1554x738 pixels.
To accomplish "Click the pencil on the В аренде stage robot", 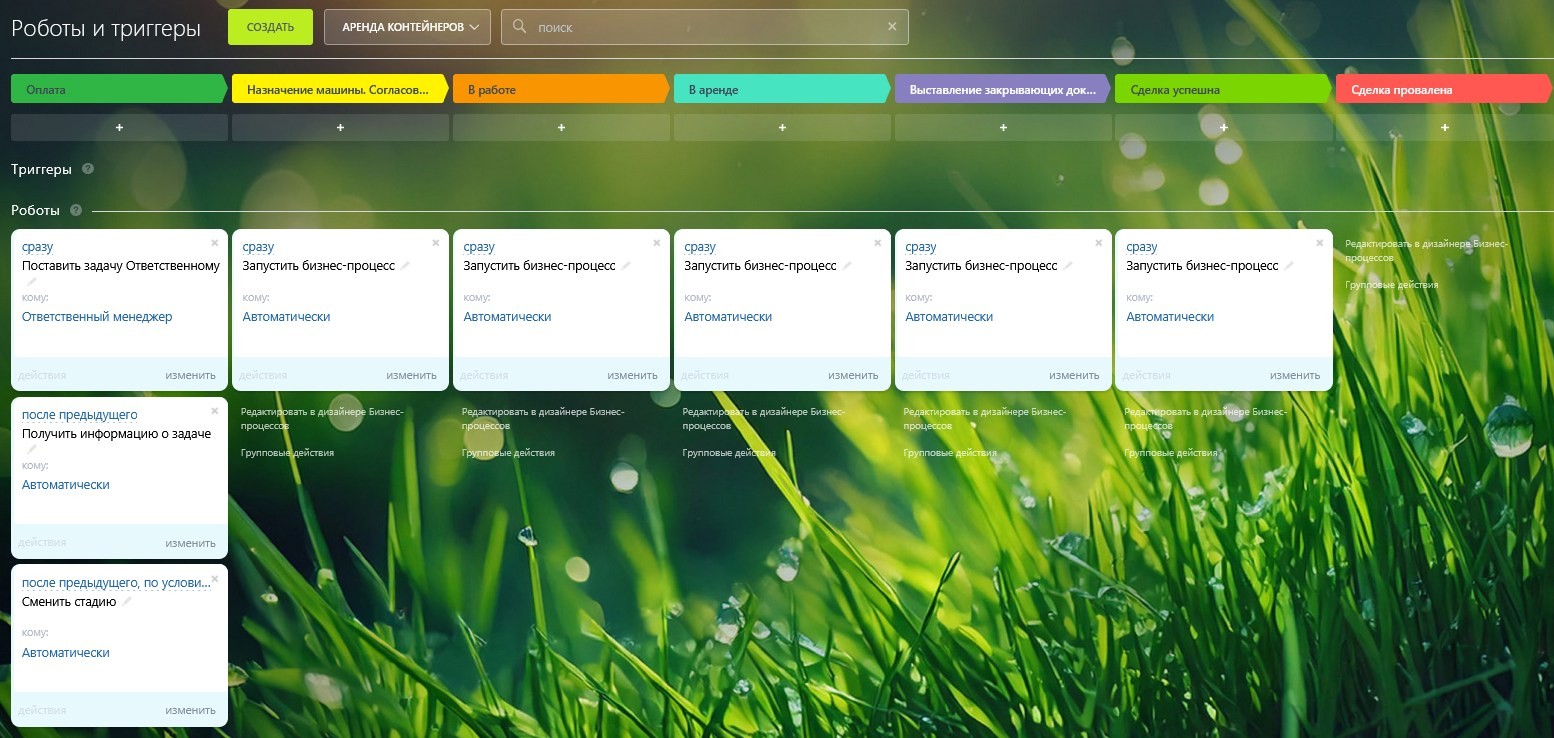I will tap(847, 266).
